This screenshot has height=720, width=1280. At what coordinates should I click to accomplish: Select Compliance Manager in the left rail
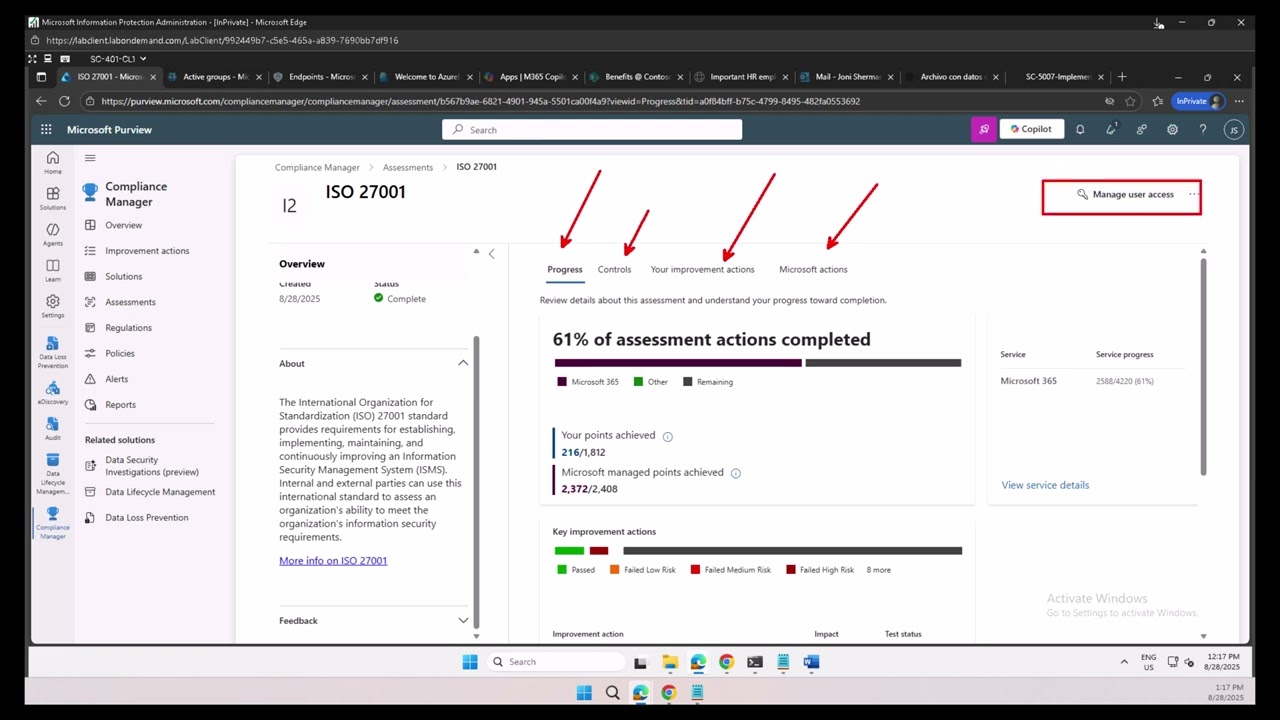[53, 523]
